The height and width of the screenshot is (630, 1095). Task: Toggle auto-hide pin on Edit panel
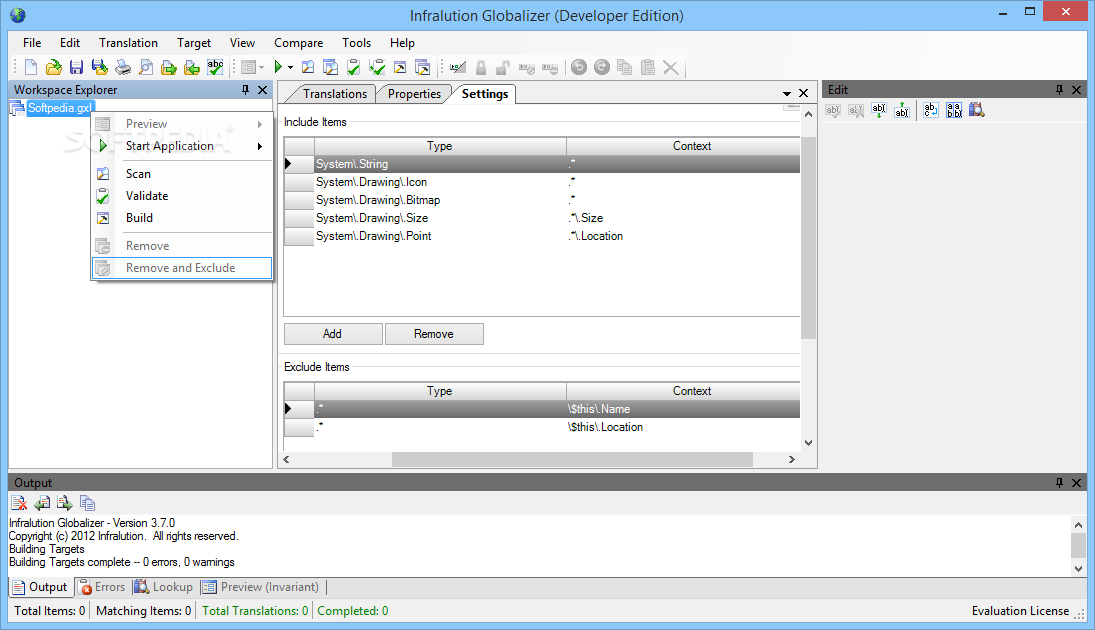1059,89
